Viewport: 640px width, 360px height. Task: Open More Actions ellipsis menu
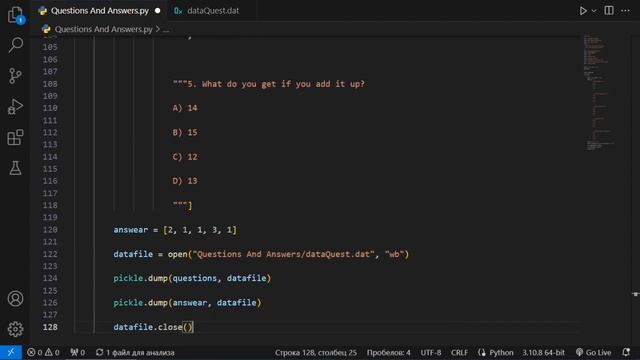(x=625, y=11)
